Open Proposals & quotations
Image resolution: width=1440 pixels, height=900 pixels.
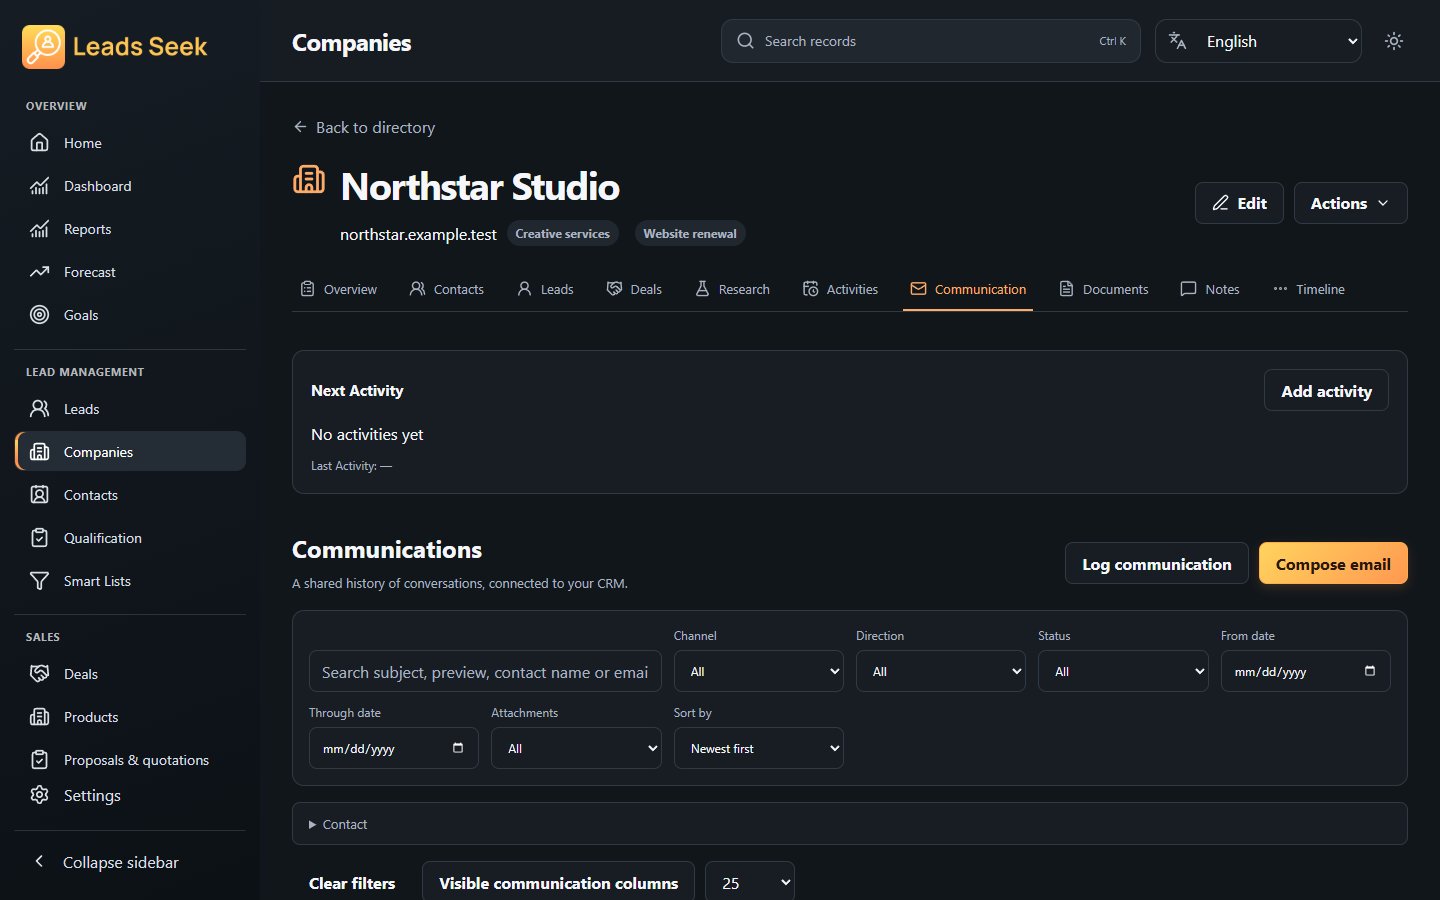130,760
